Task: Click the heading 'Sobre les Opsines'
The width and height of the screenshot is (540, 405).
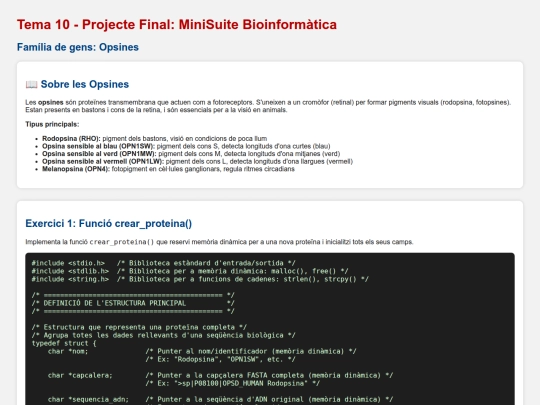Action: [x=85, y=84]
